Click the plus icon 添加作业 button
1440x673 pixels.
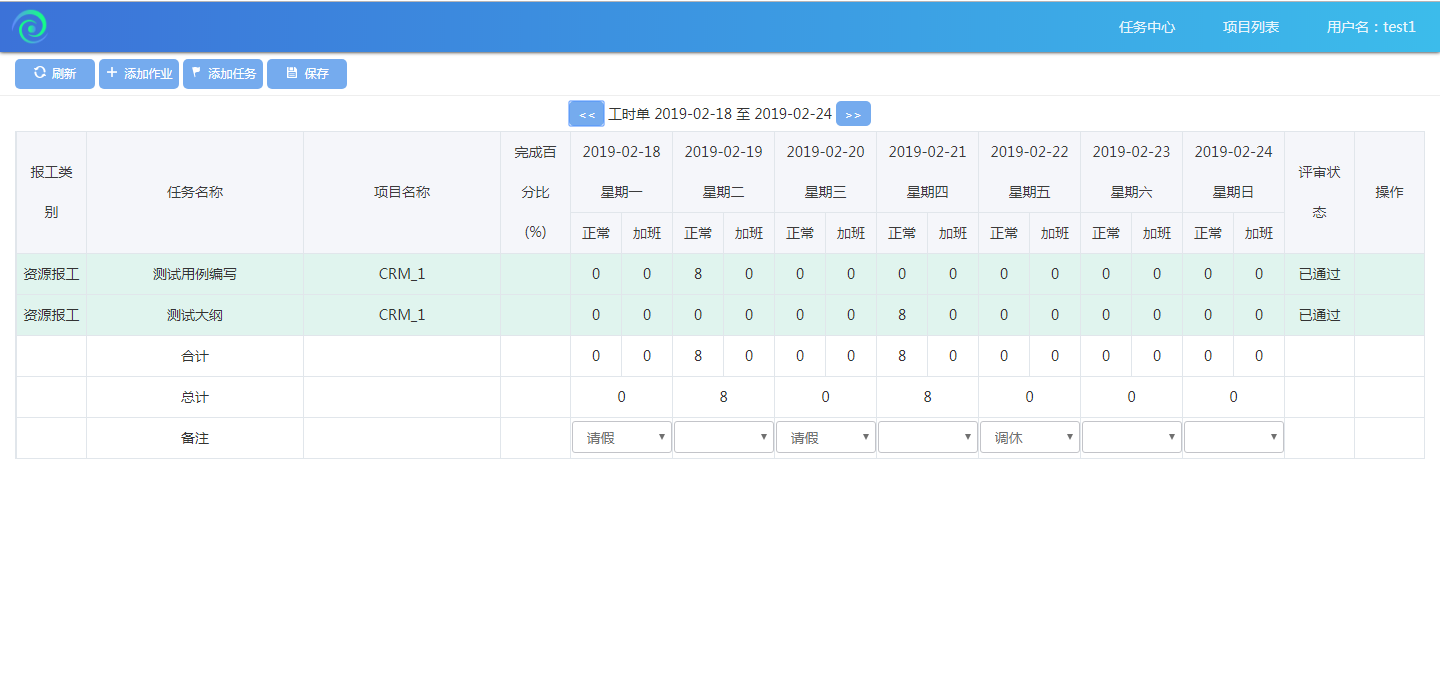pos(139,74)
